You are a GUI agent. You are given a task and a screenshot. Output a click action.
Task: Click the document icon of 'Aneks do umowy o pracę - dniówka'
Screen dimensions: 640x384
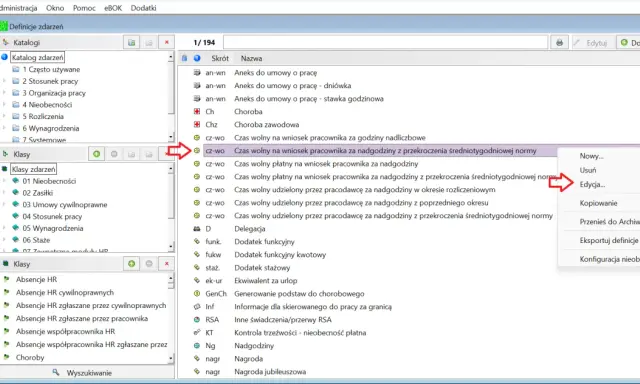pos(197,86)
